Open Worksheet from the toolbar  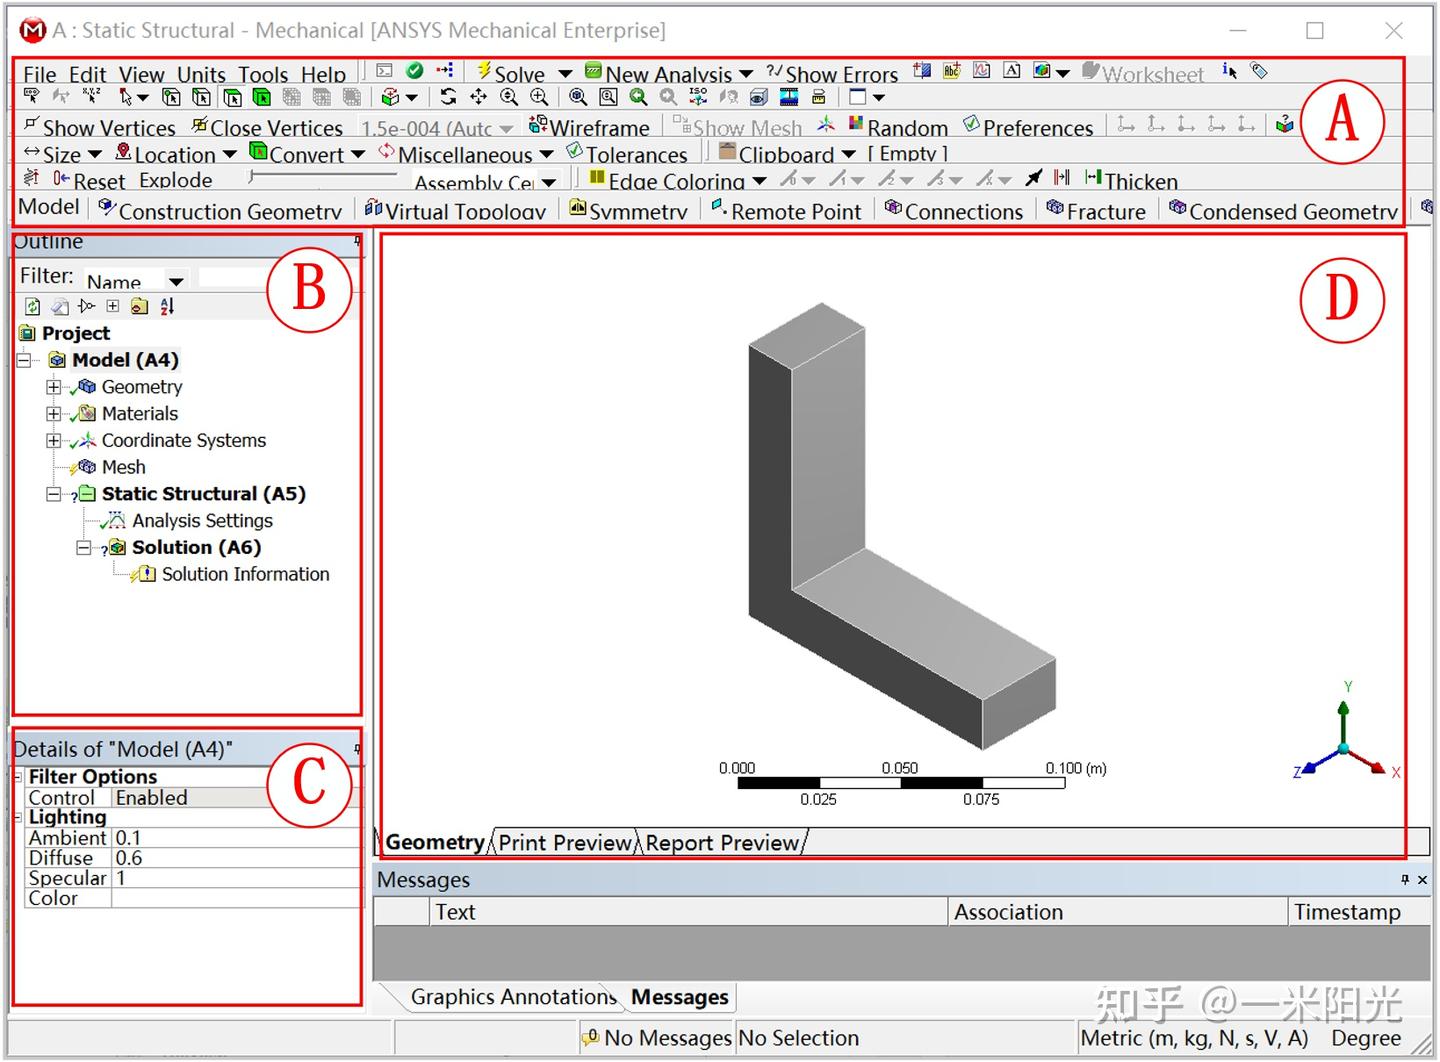coord(1149,74)
